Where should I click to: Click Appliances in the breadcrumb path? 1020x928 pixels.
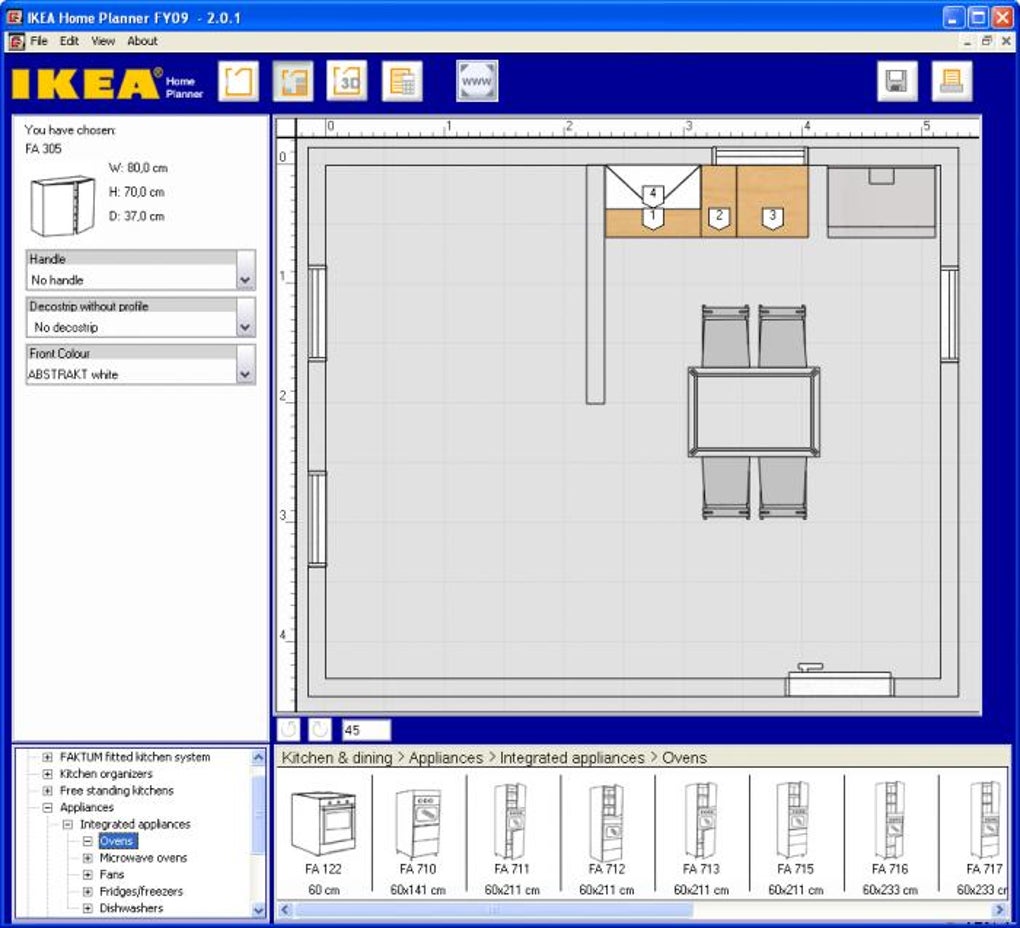click(x=446, y=758)
